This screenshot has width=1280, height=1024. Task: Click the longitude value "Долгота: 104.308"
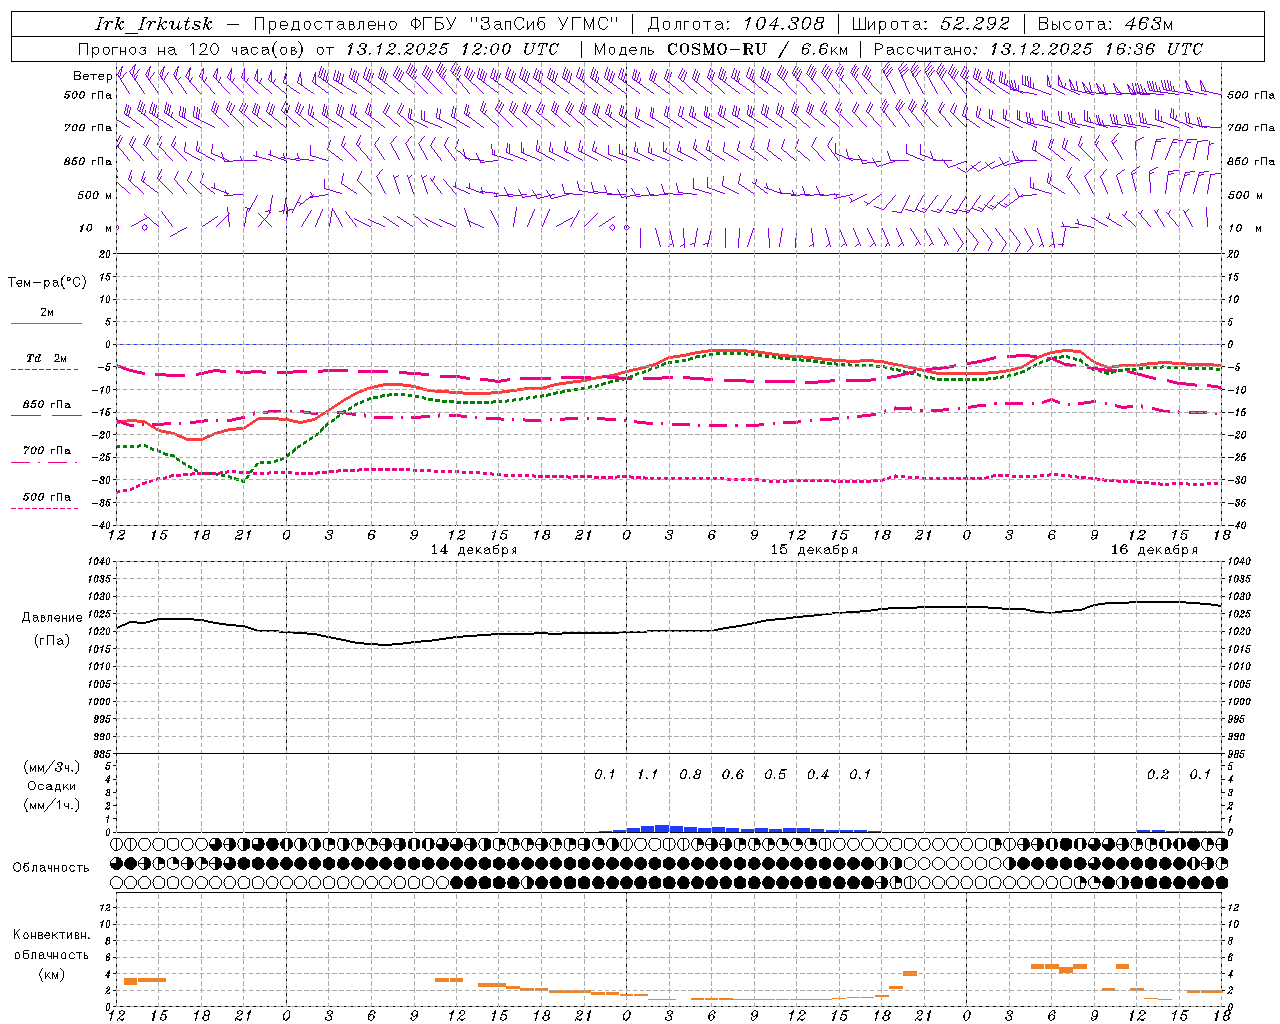(x=736, y=24)
